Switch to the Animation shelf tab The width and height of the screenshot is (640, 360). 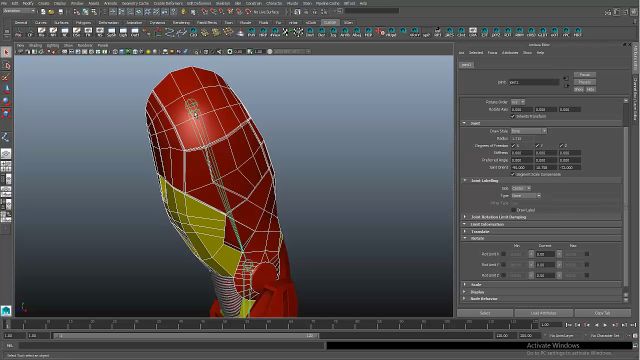134,22
